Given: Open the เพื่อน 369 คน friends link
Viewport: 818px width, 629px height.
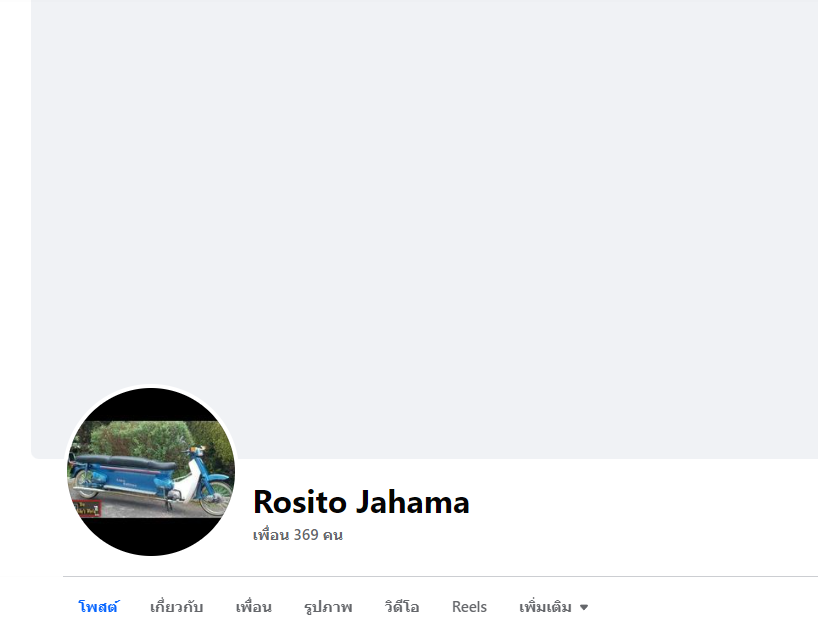Looking at the screenshot, I should pyautogui.click(x=297, y=535).
